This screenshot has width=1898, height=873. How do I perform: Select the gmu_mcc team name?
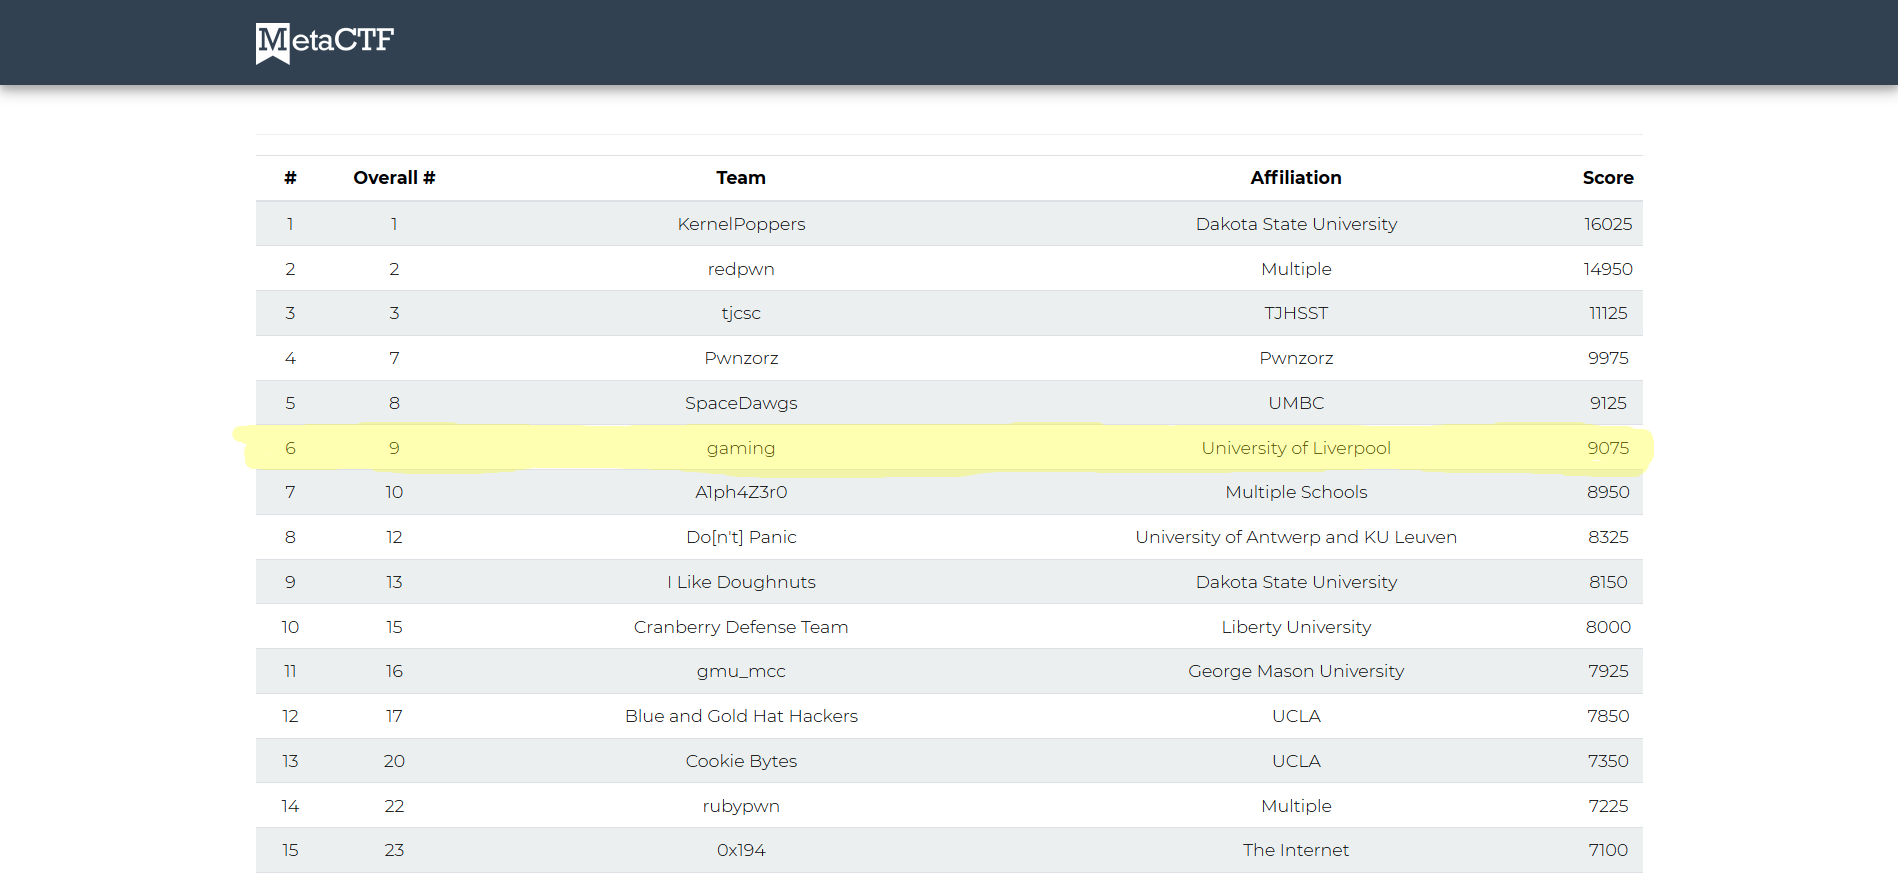tap(741, 671)
